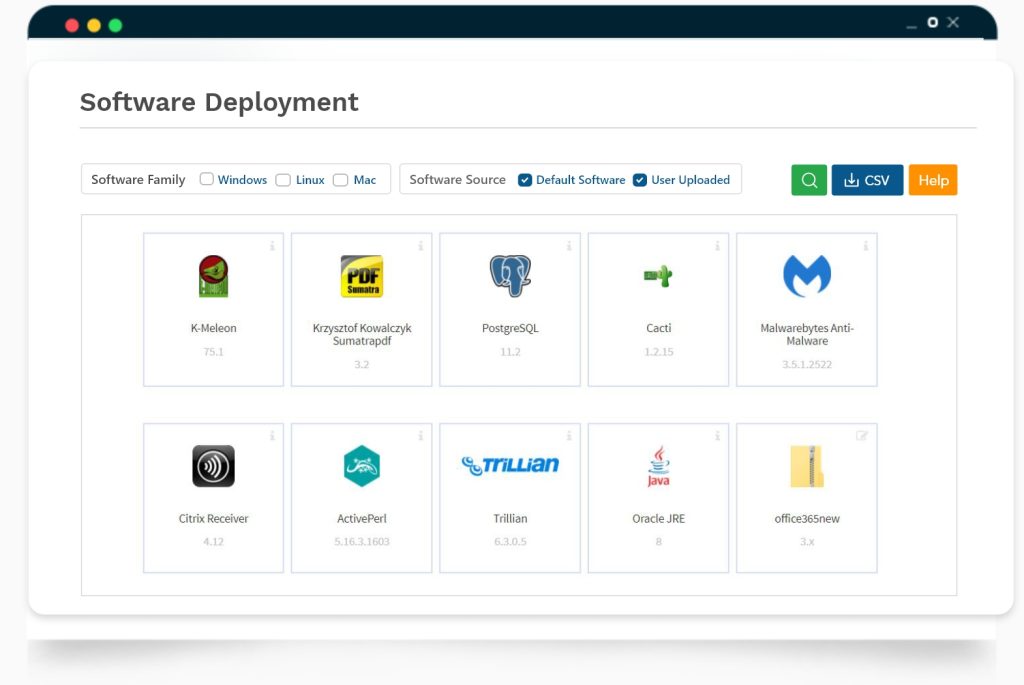Screen dimensions: 1024x685
Task: View info for Malwarebytes Anti-Malware card
Action: 865,246
